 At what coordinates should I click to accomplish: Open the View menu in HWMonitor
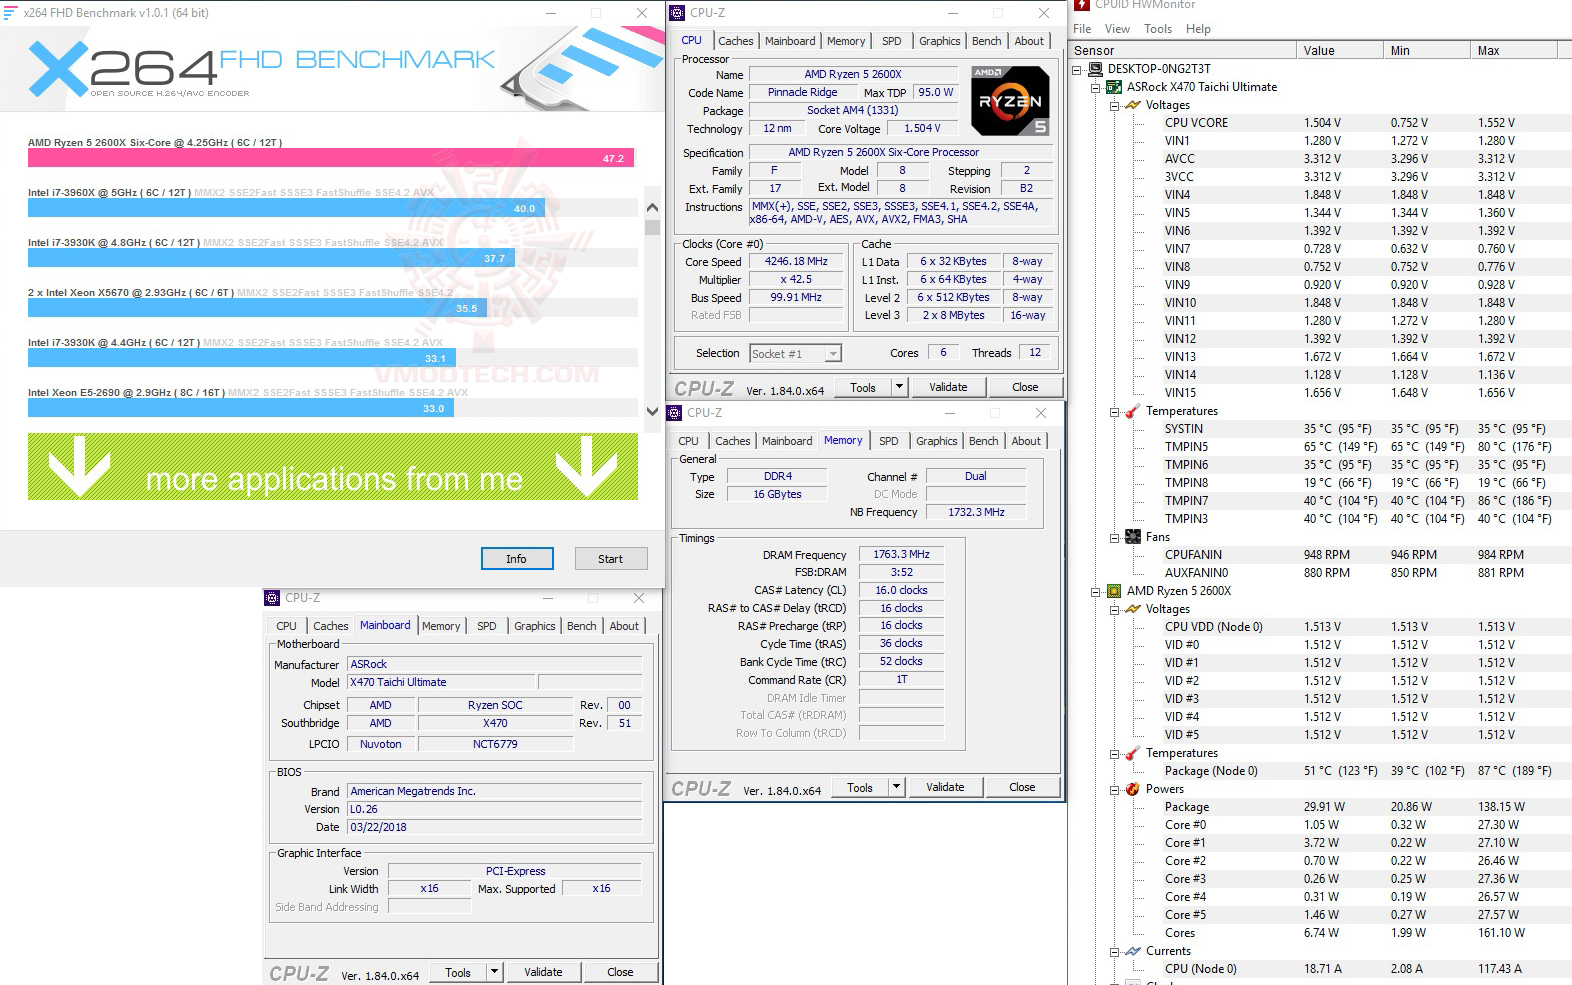point(1117,29)
